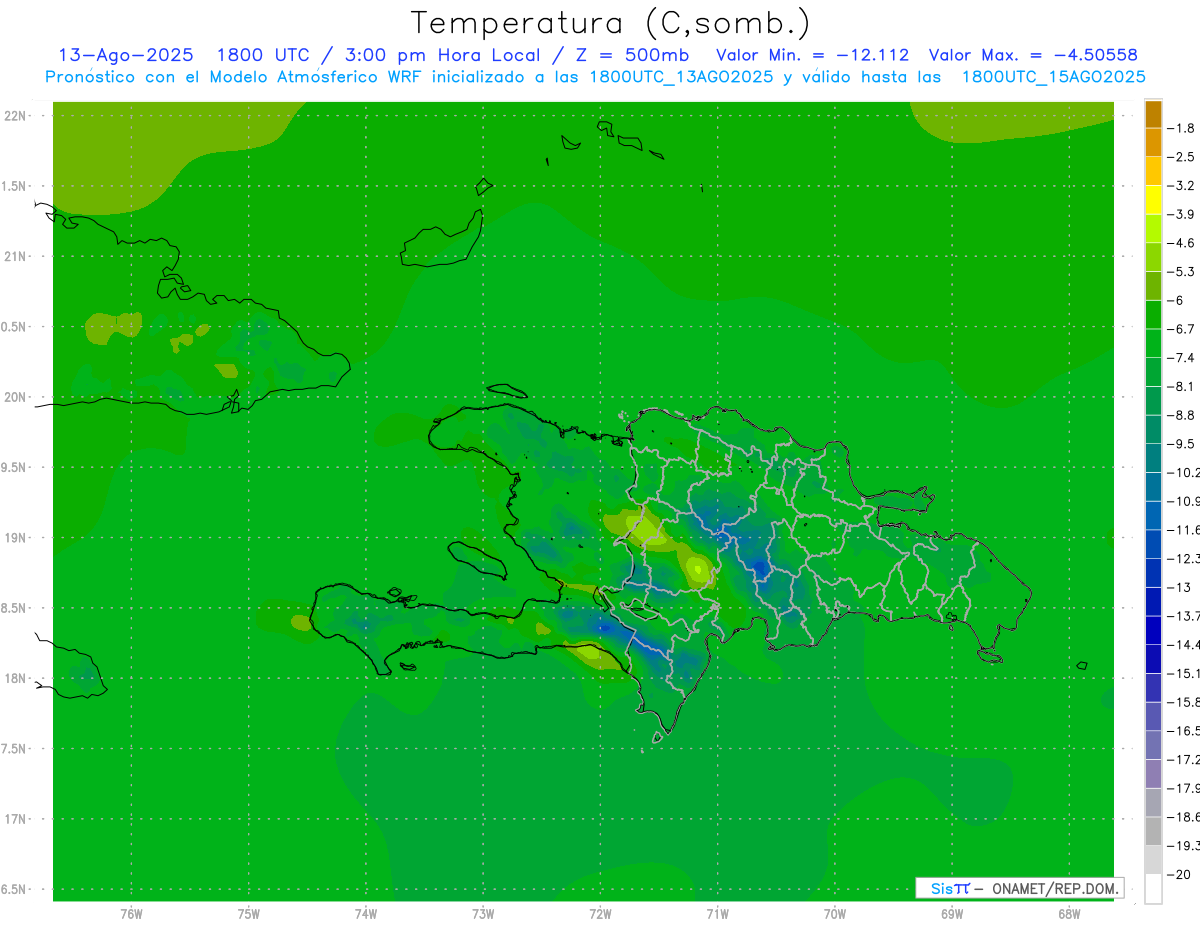
Task: Click the "Z = 500mb" level text
Action: (630, 55)
